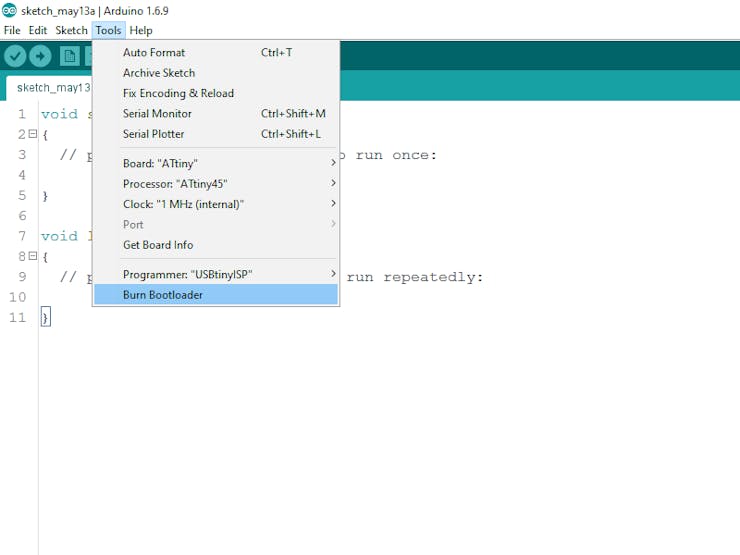Open Serial Plotter
The image size is (740, 555).
pos(216,134)
